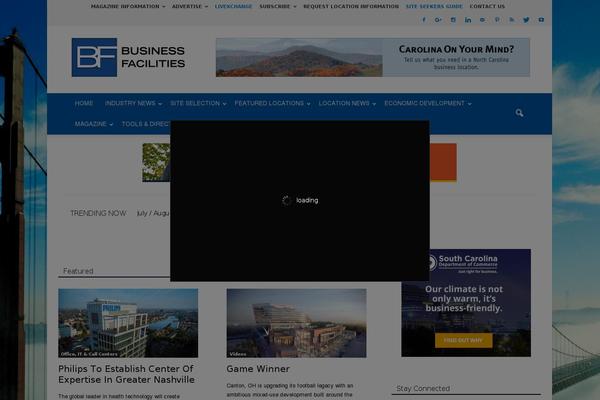600x400 pixels.
Task: Click the BF Business Facilities logo
Action: tap(129, 57)
